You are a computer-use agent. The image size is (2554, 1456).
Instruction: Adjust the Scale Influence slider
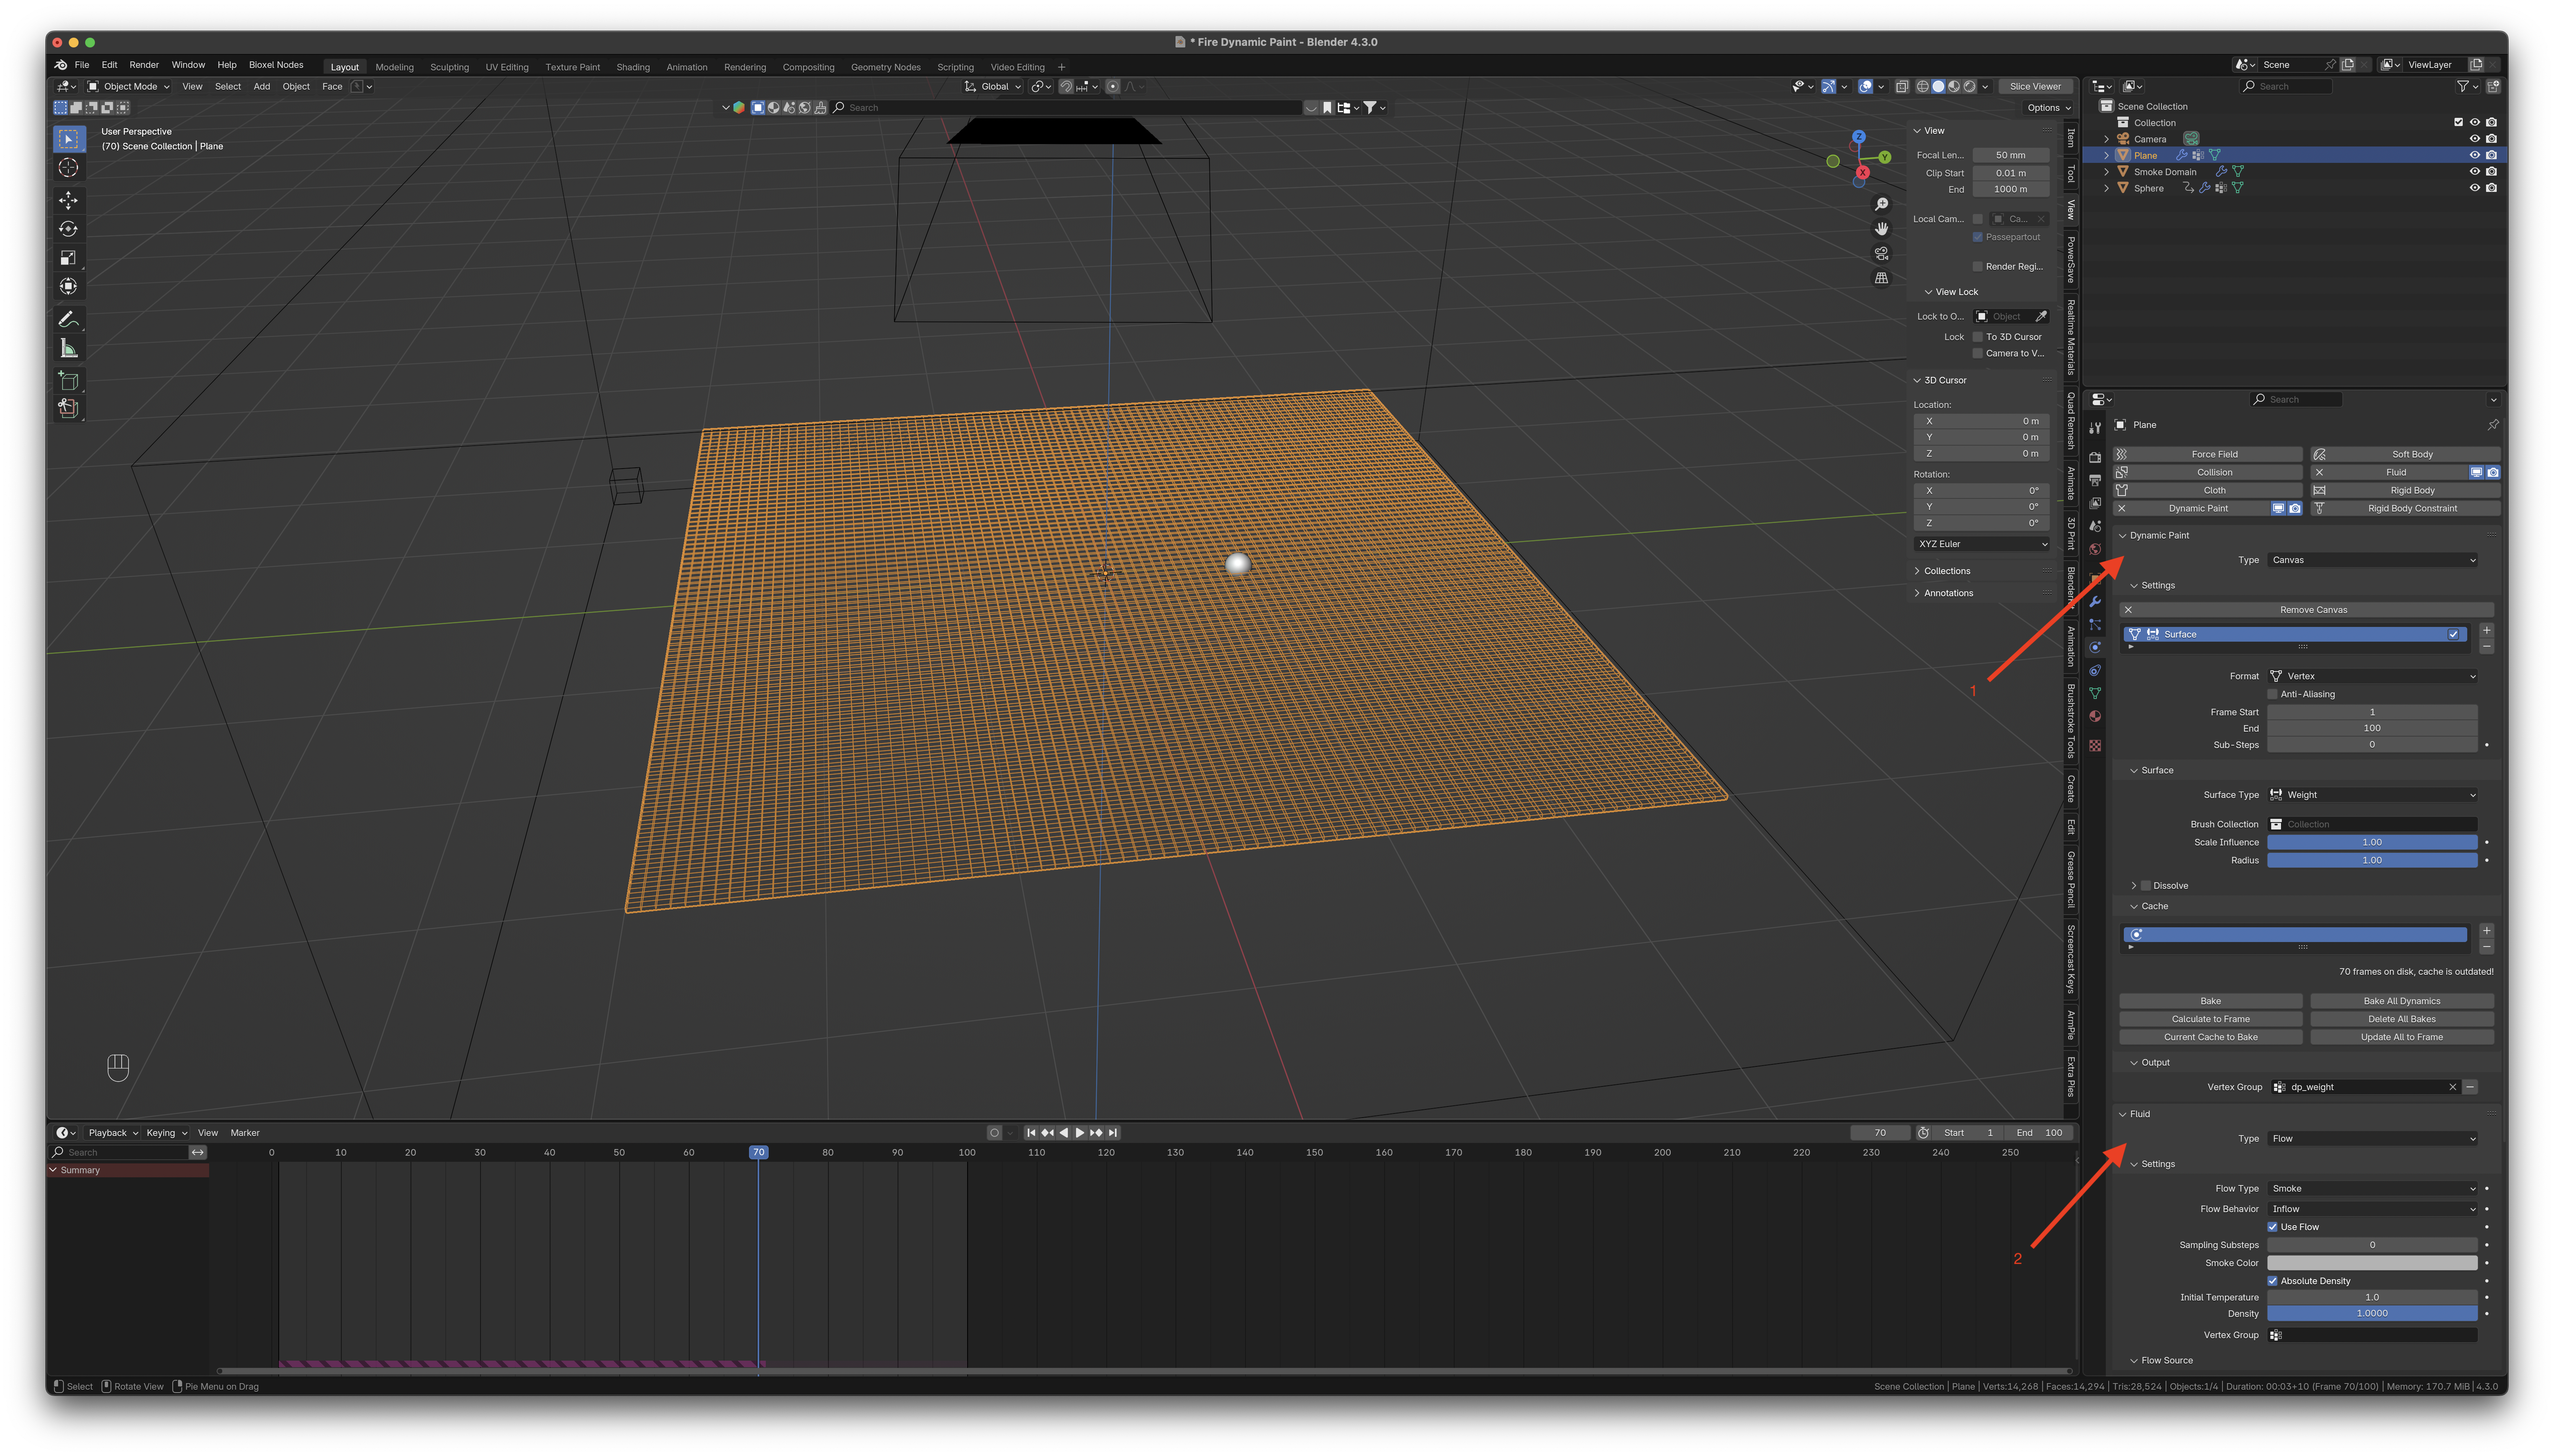click(x=2372, y=842)
